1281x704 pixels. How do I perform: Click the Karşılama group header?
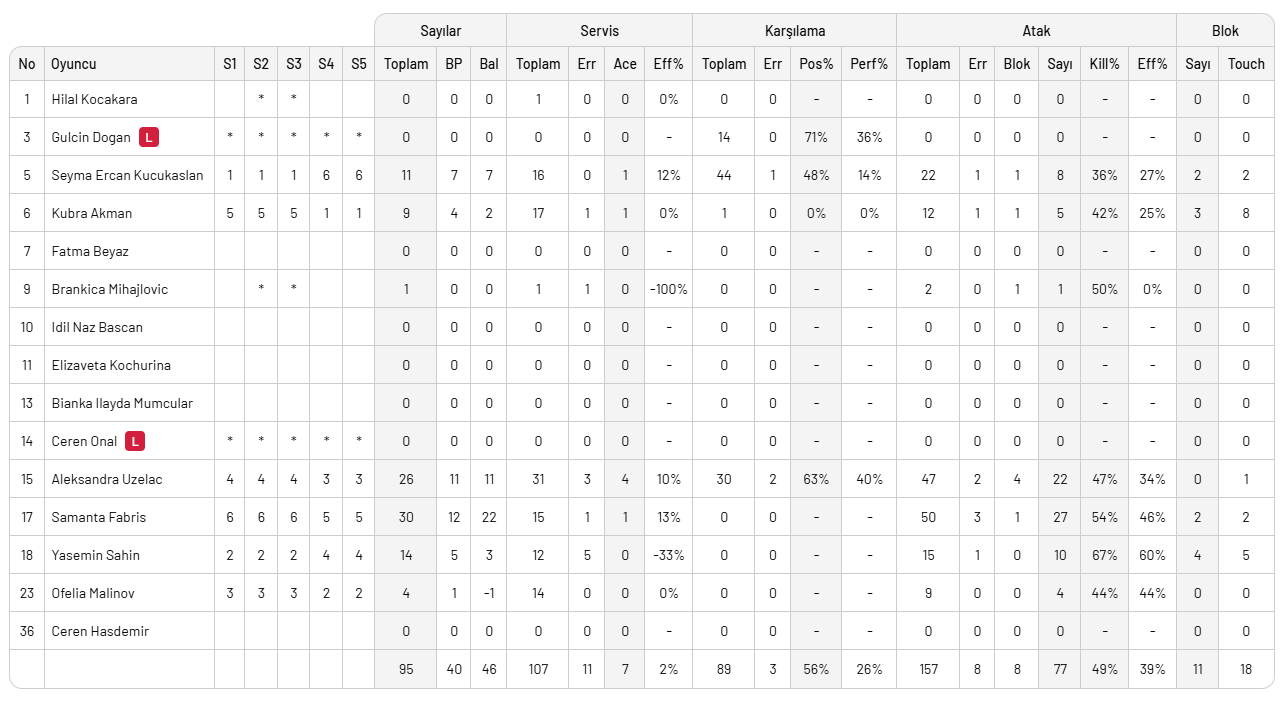coord(794,31)
